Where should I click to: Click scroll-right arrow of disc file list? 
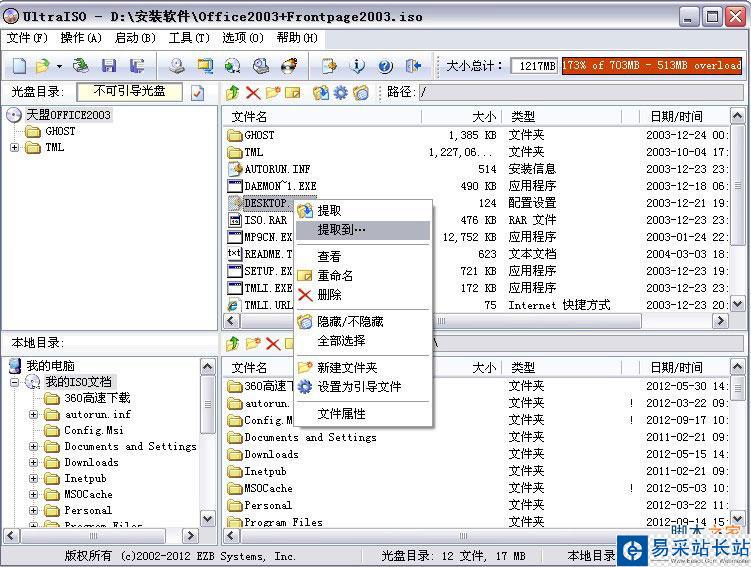[x=720, y=321]
